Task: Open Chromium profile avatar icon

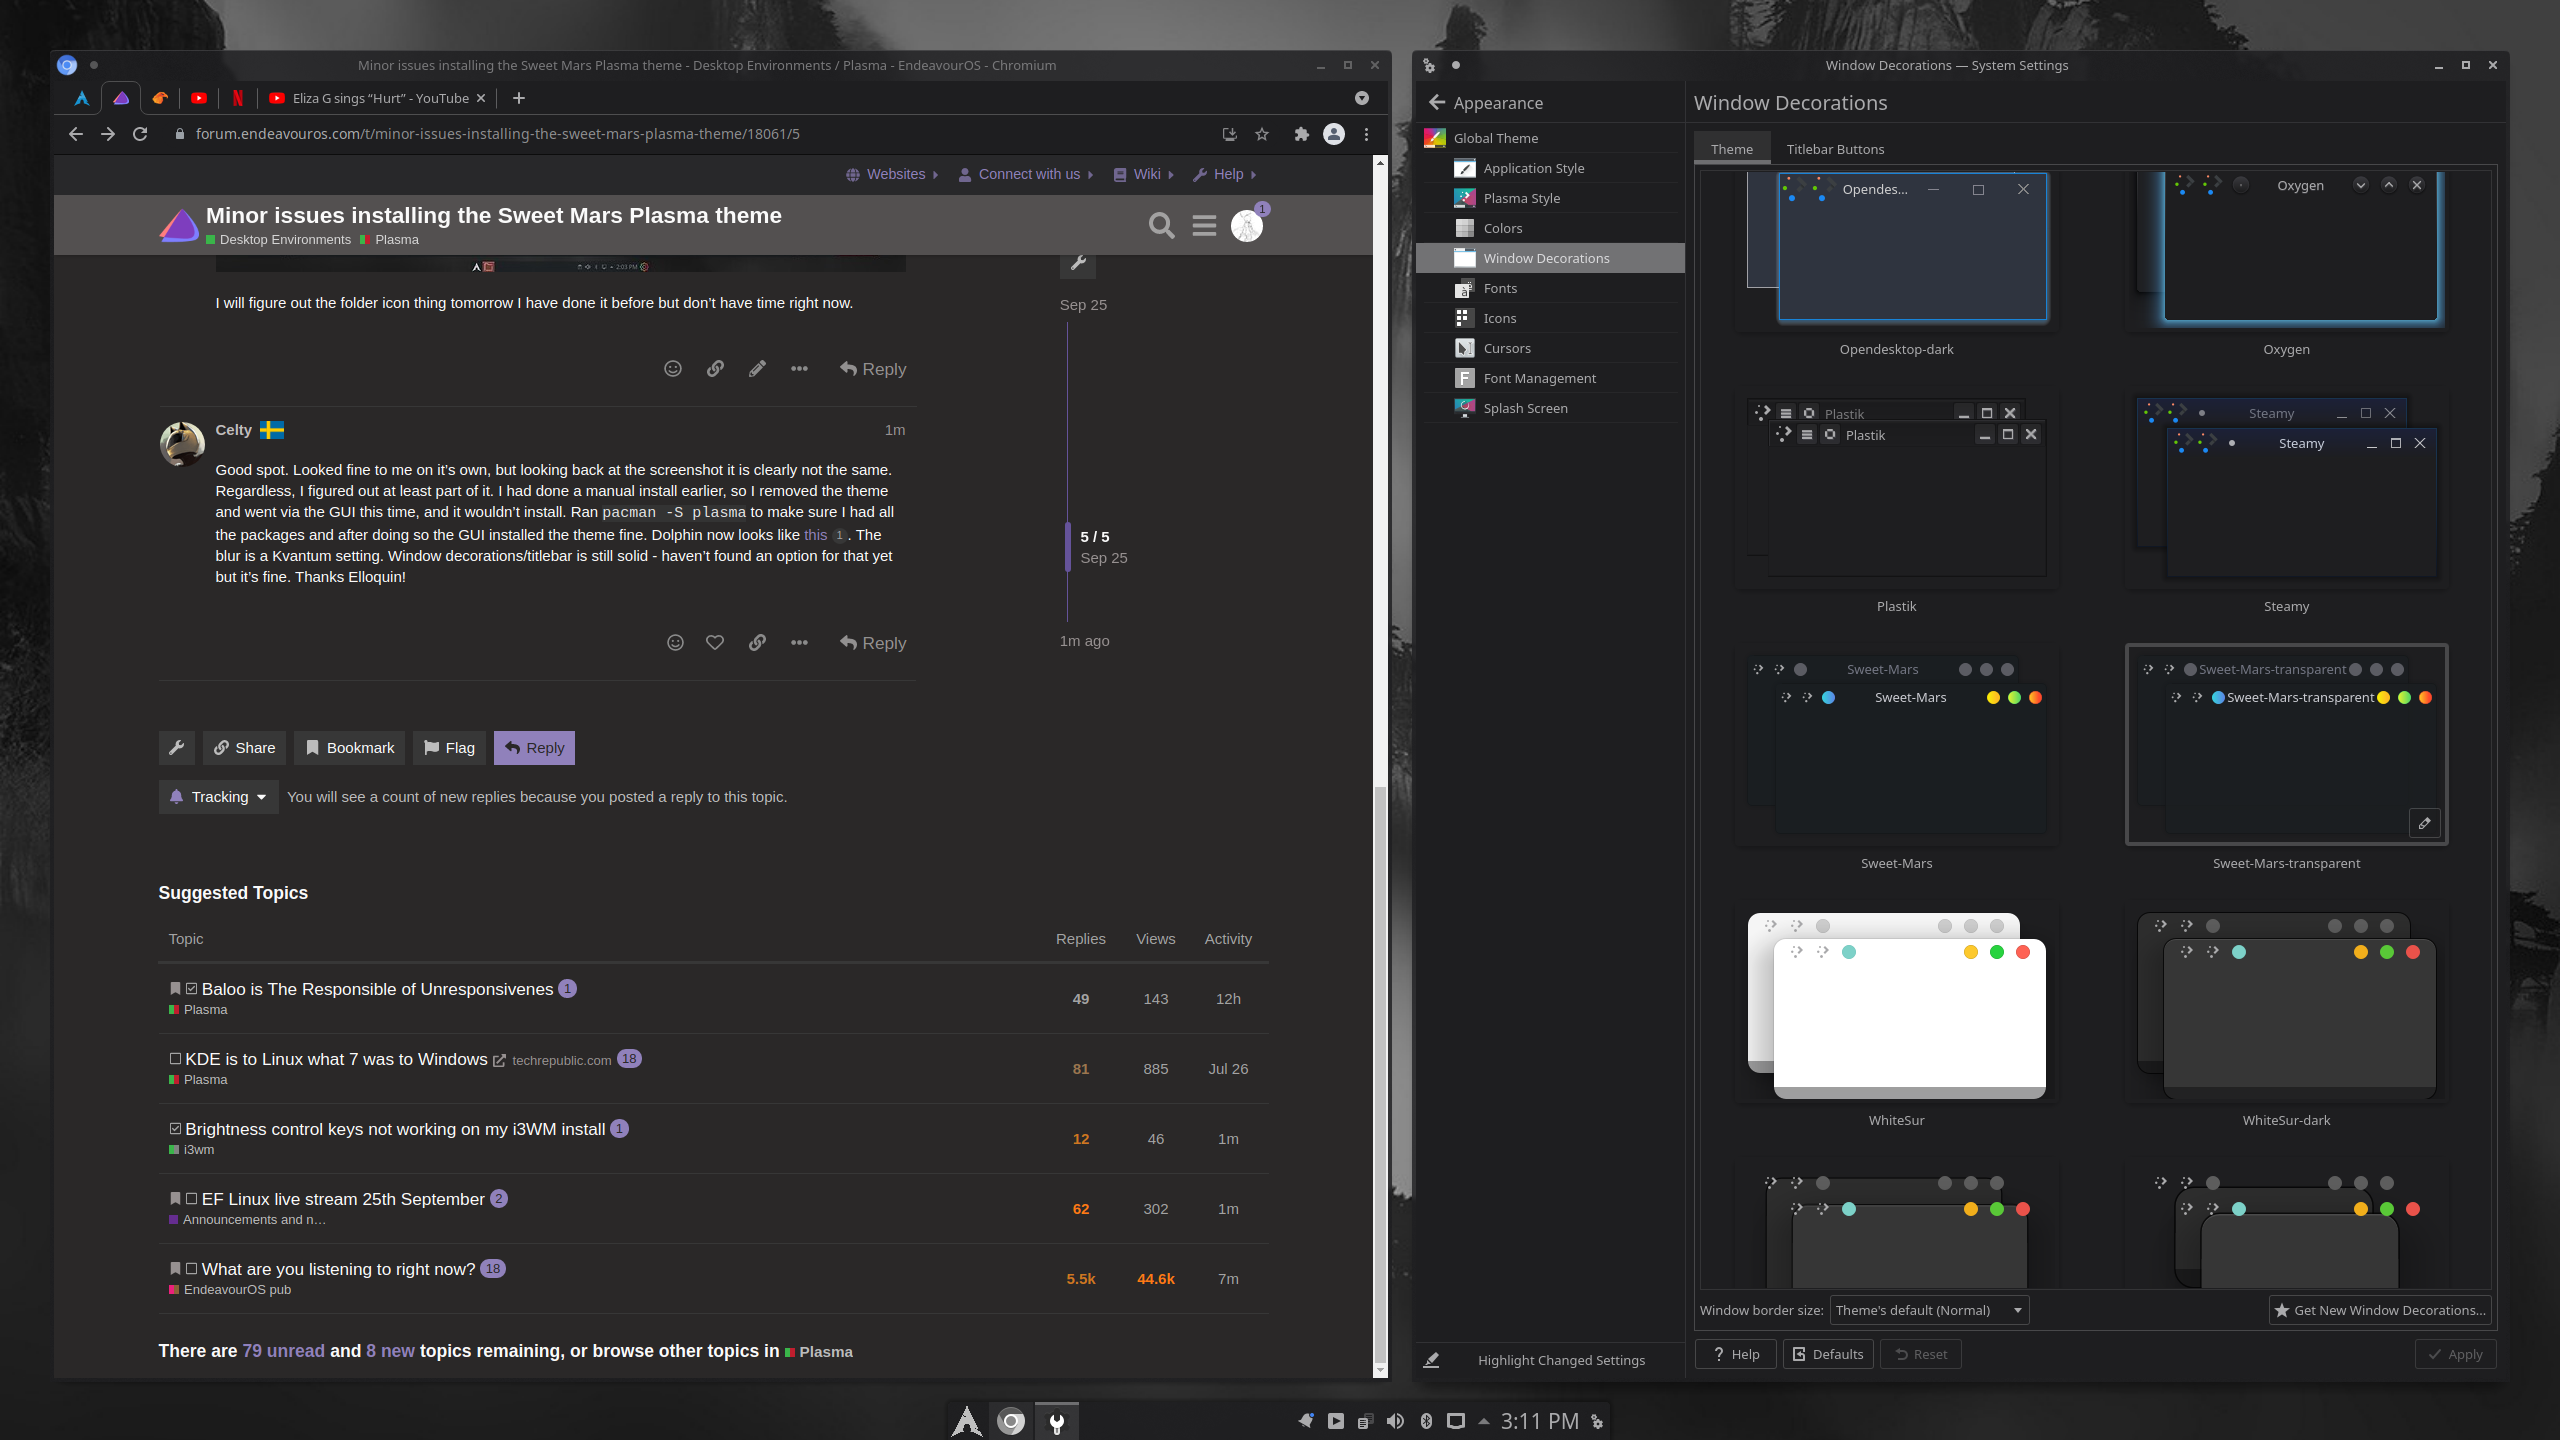Action: click(x=1334, y=134)
